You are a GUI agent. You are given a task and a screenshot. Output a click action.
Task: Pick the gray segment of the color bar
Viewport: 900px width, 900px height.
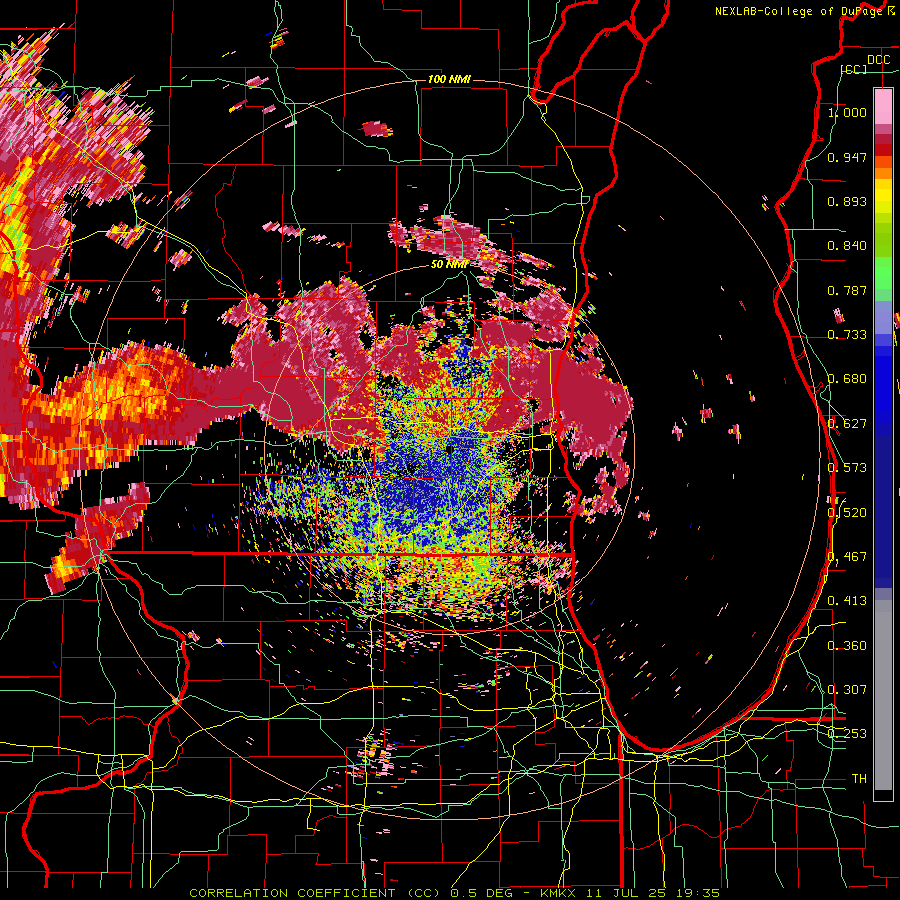[883, 695]
